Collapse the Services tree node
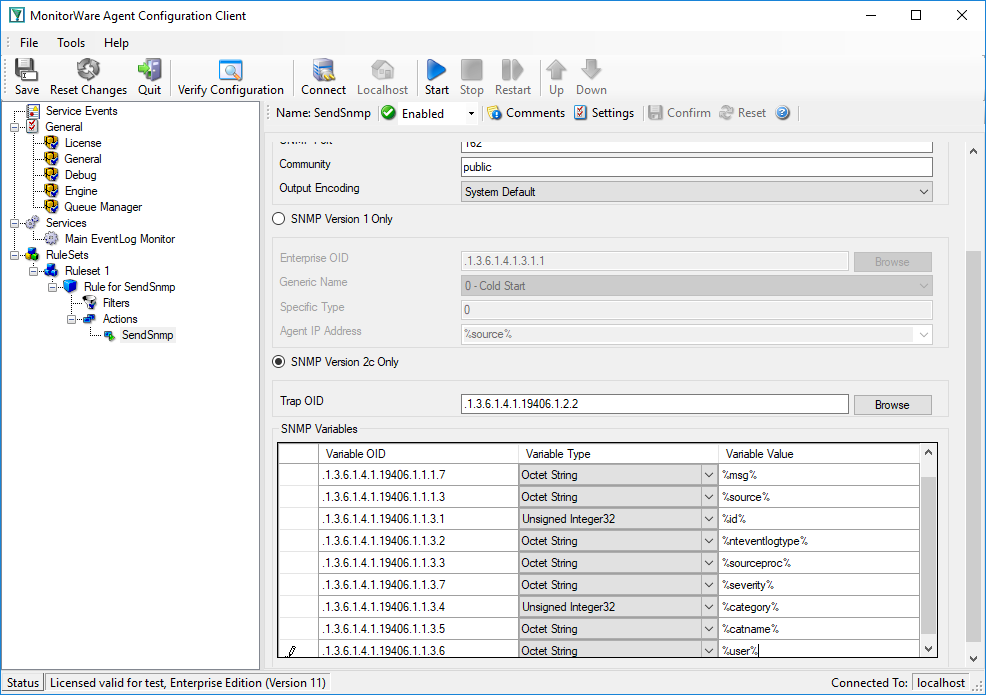 point(14,223)
